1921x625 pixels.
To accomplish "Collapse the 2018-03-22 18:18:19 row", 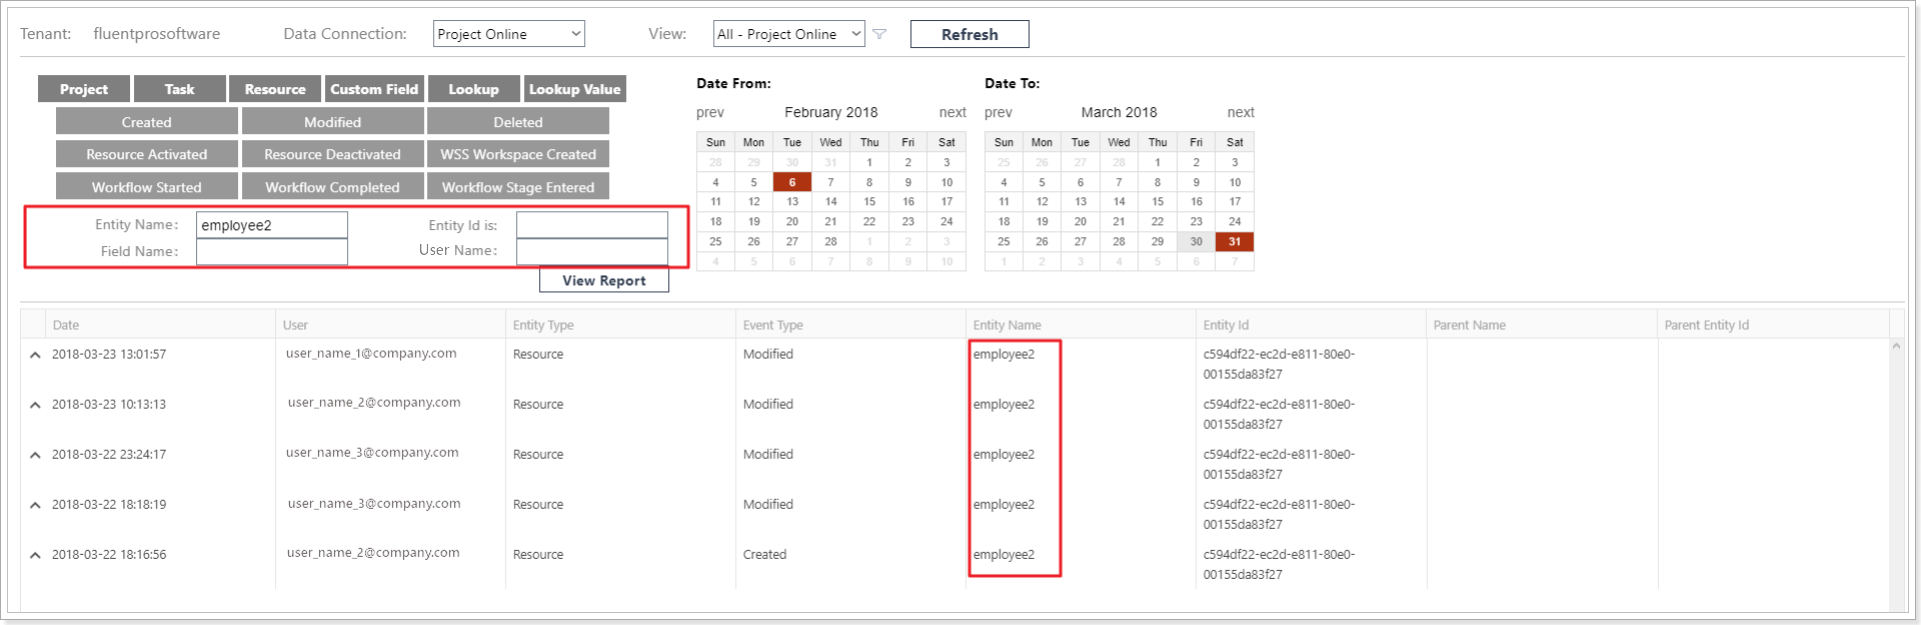I will 35,505.
